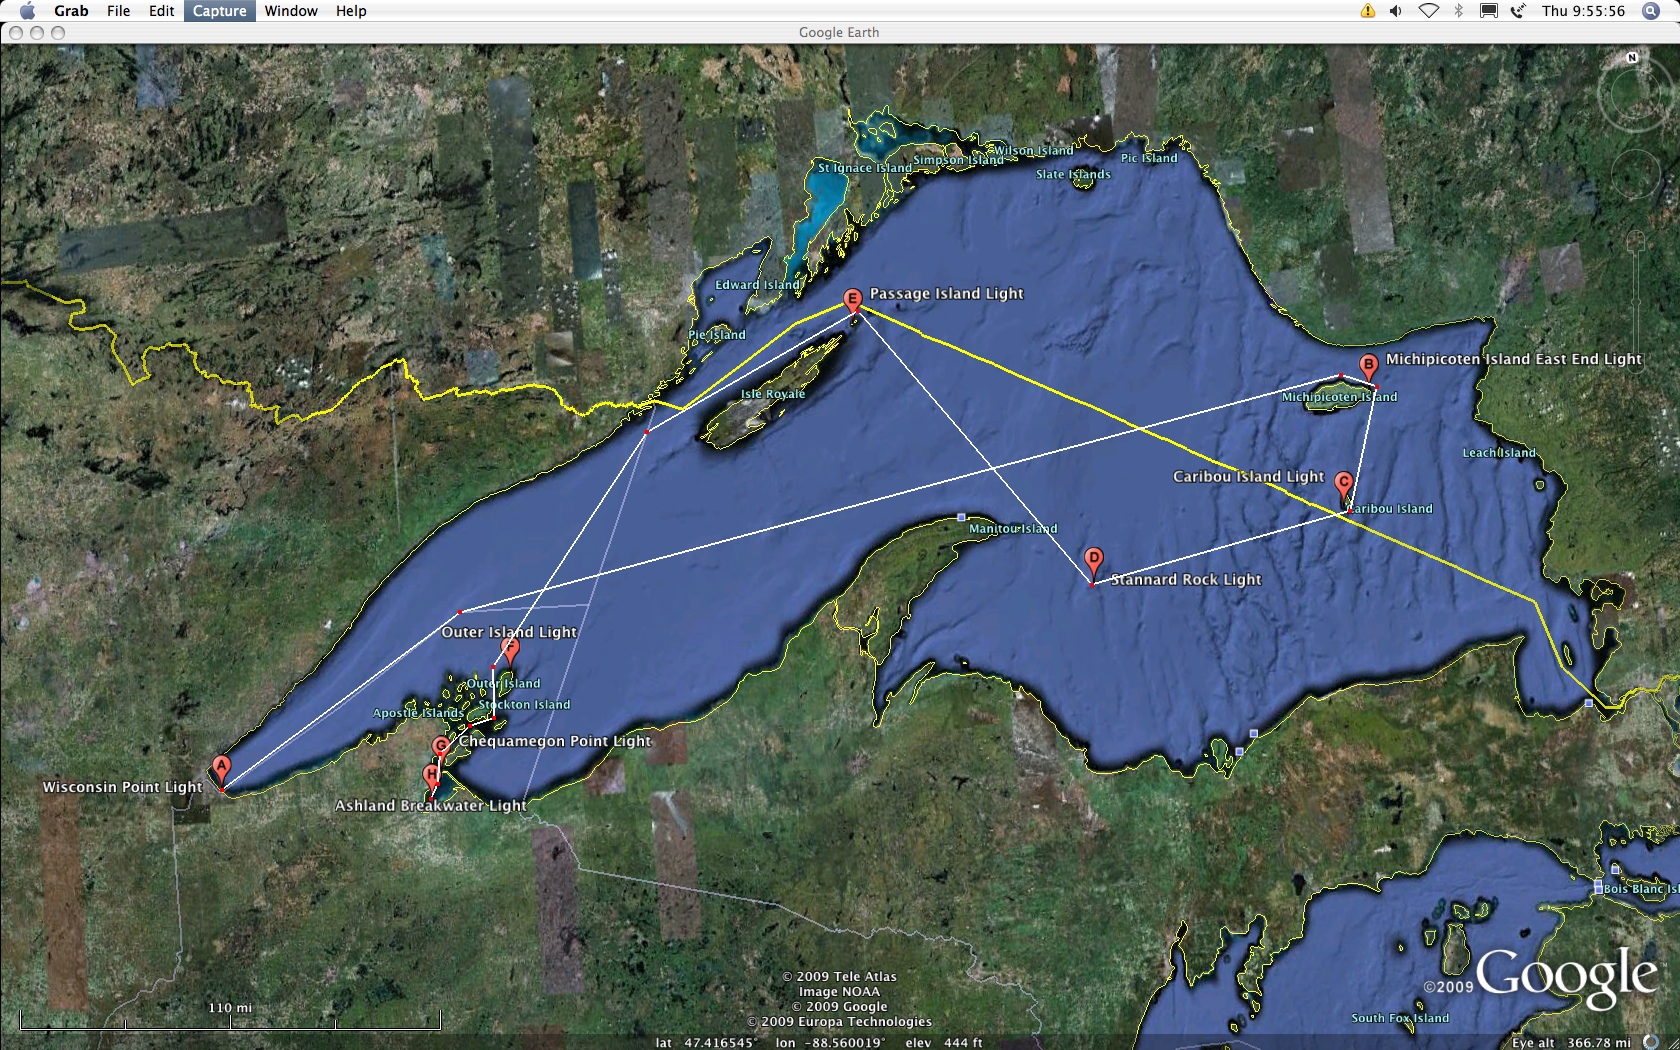Click the Eye alt 366.78 mi readout
The image size is (1680, 1050).
click(1571, 1043)
